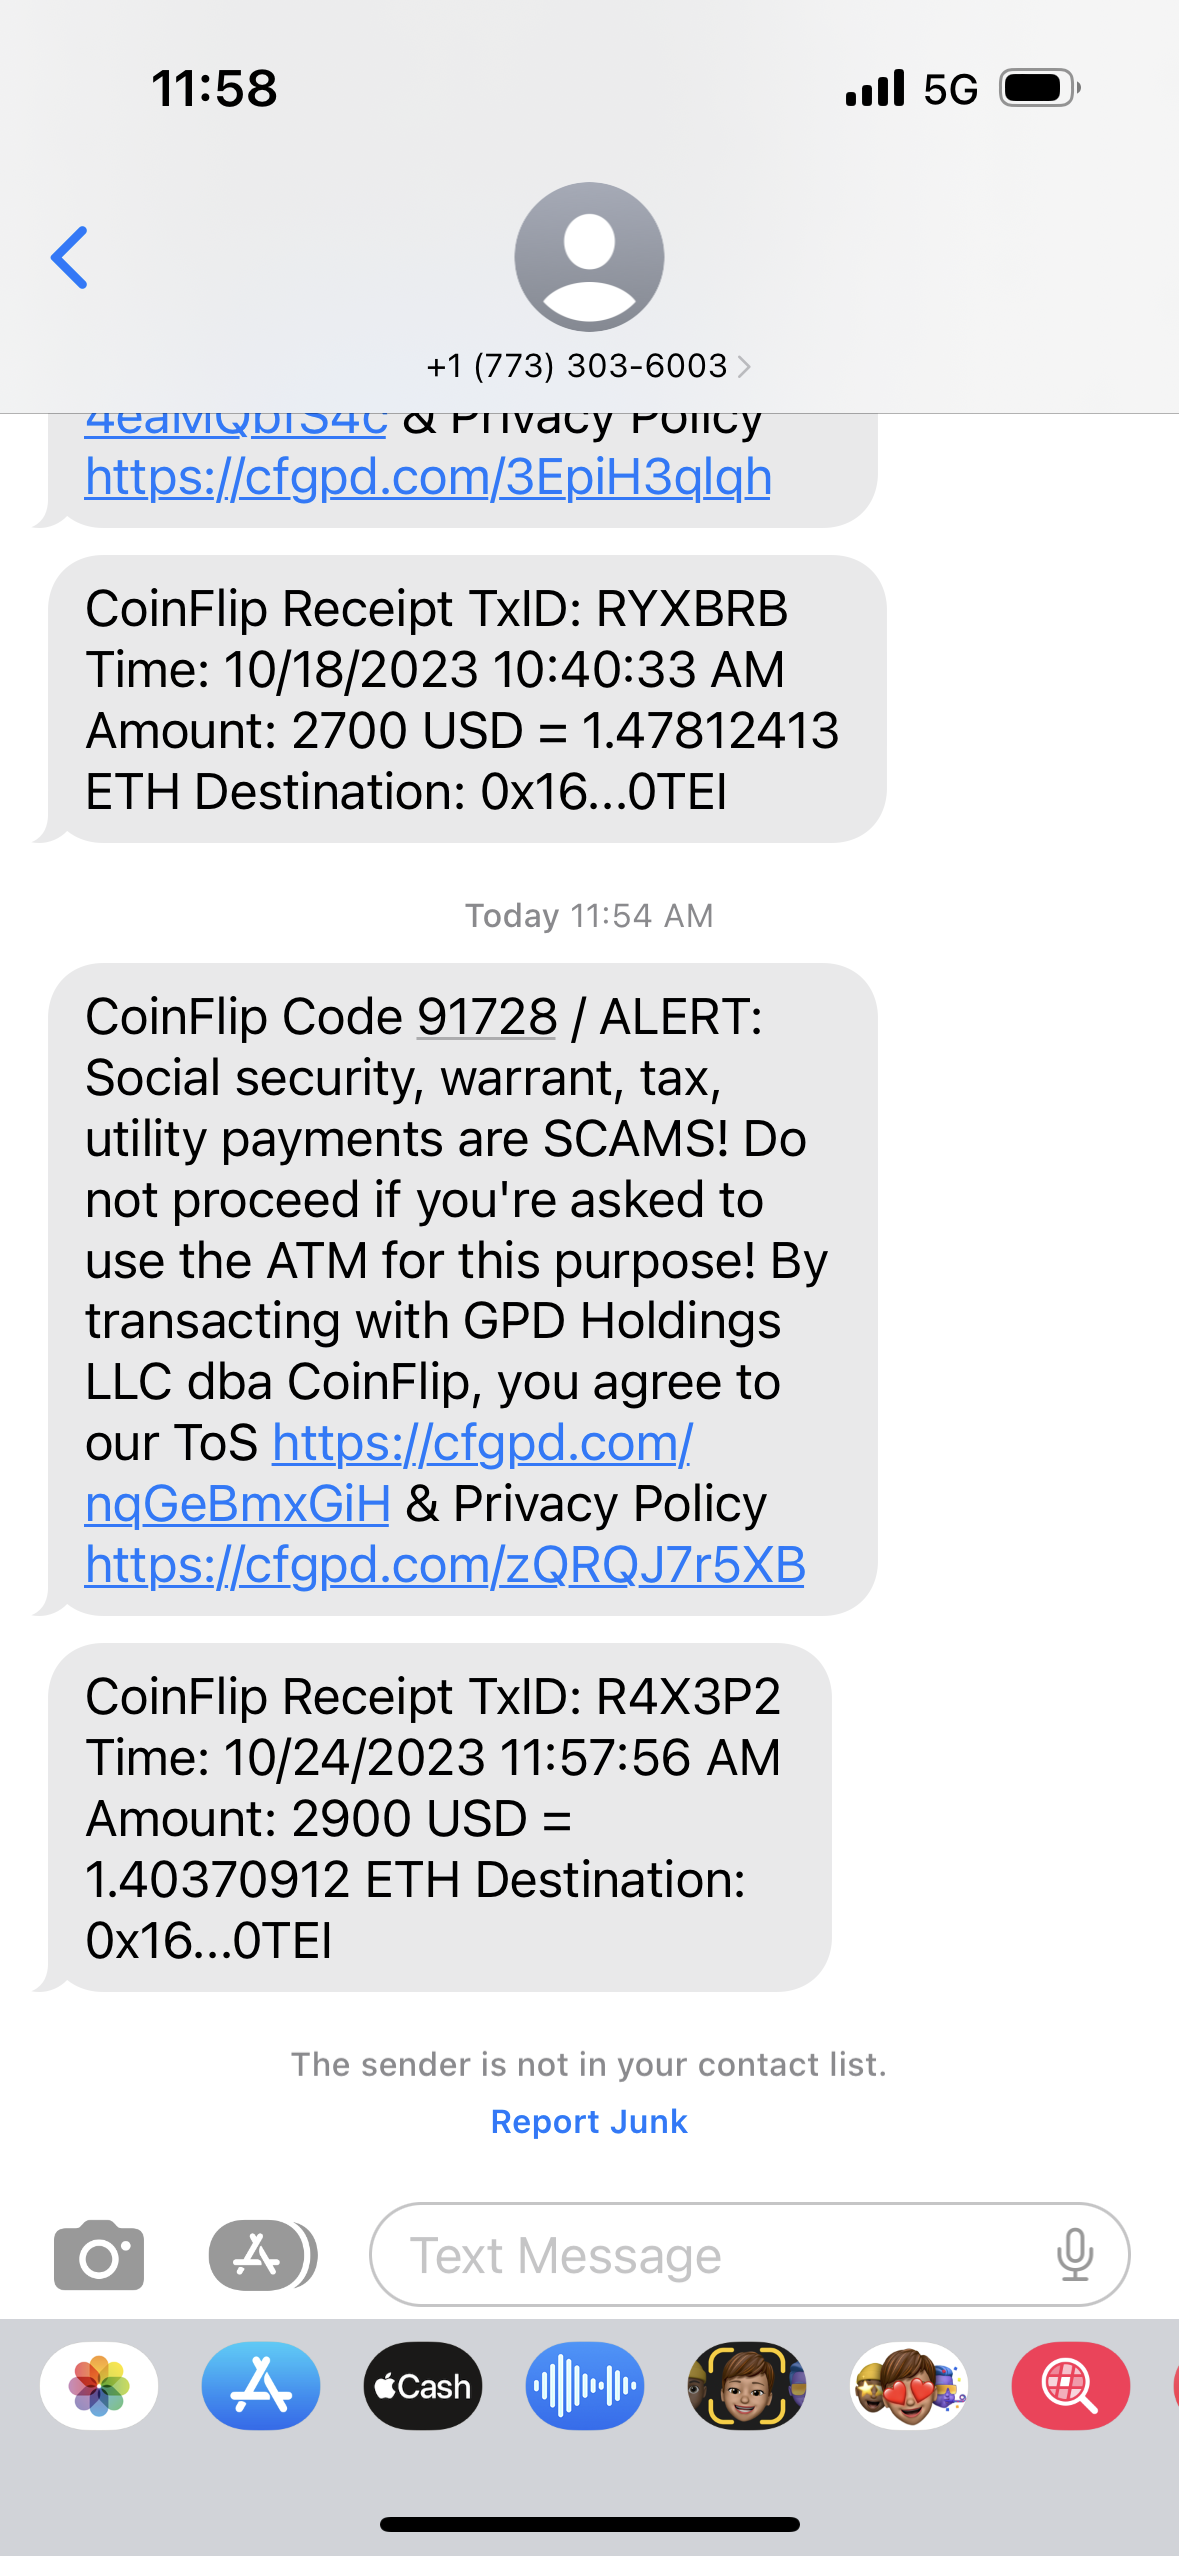Viewport: 1179px width, 2556px height.
Task: Open the App Store iMessage app
Action: [x=261, y=2386]
